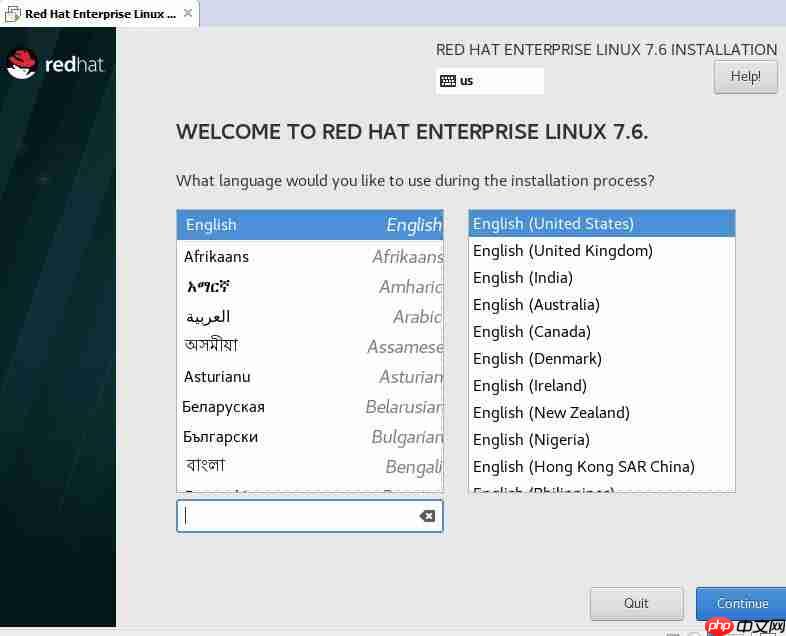Select English (New Zealand) locale

click(x=602, y=413)
